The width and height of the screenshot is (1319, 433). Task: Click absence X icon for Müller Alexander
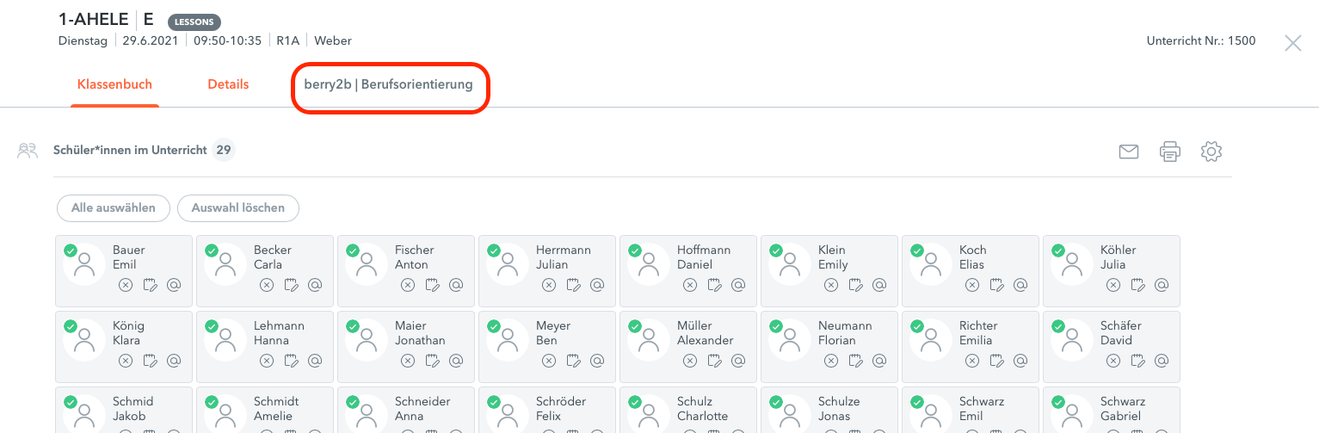pos(690,361)
